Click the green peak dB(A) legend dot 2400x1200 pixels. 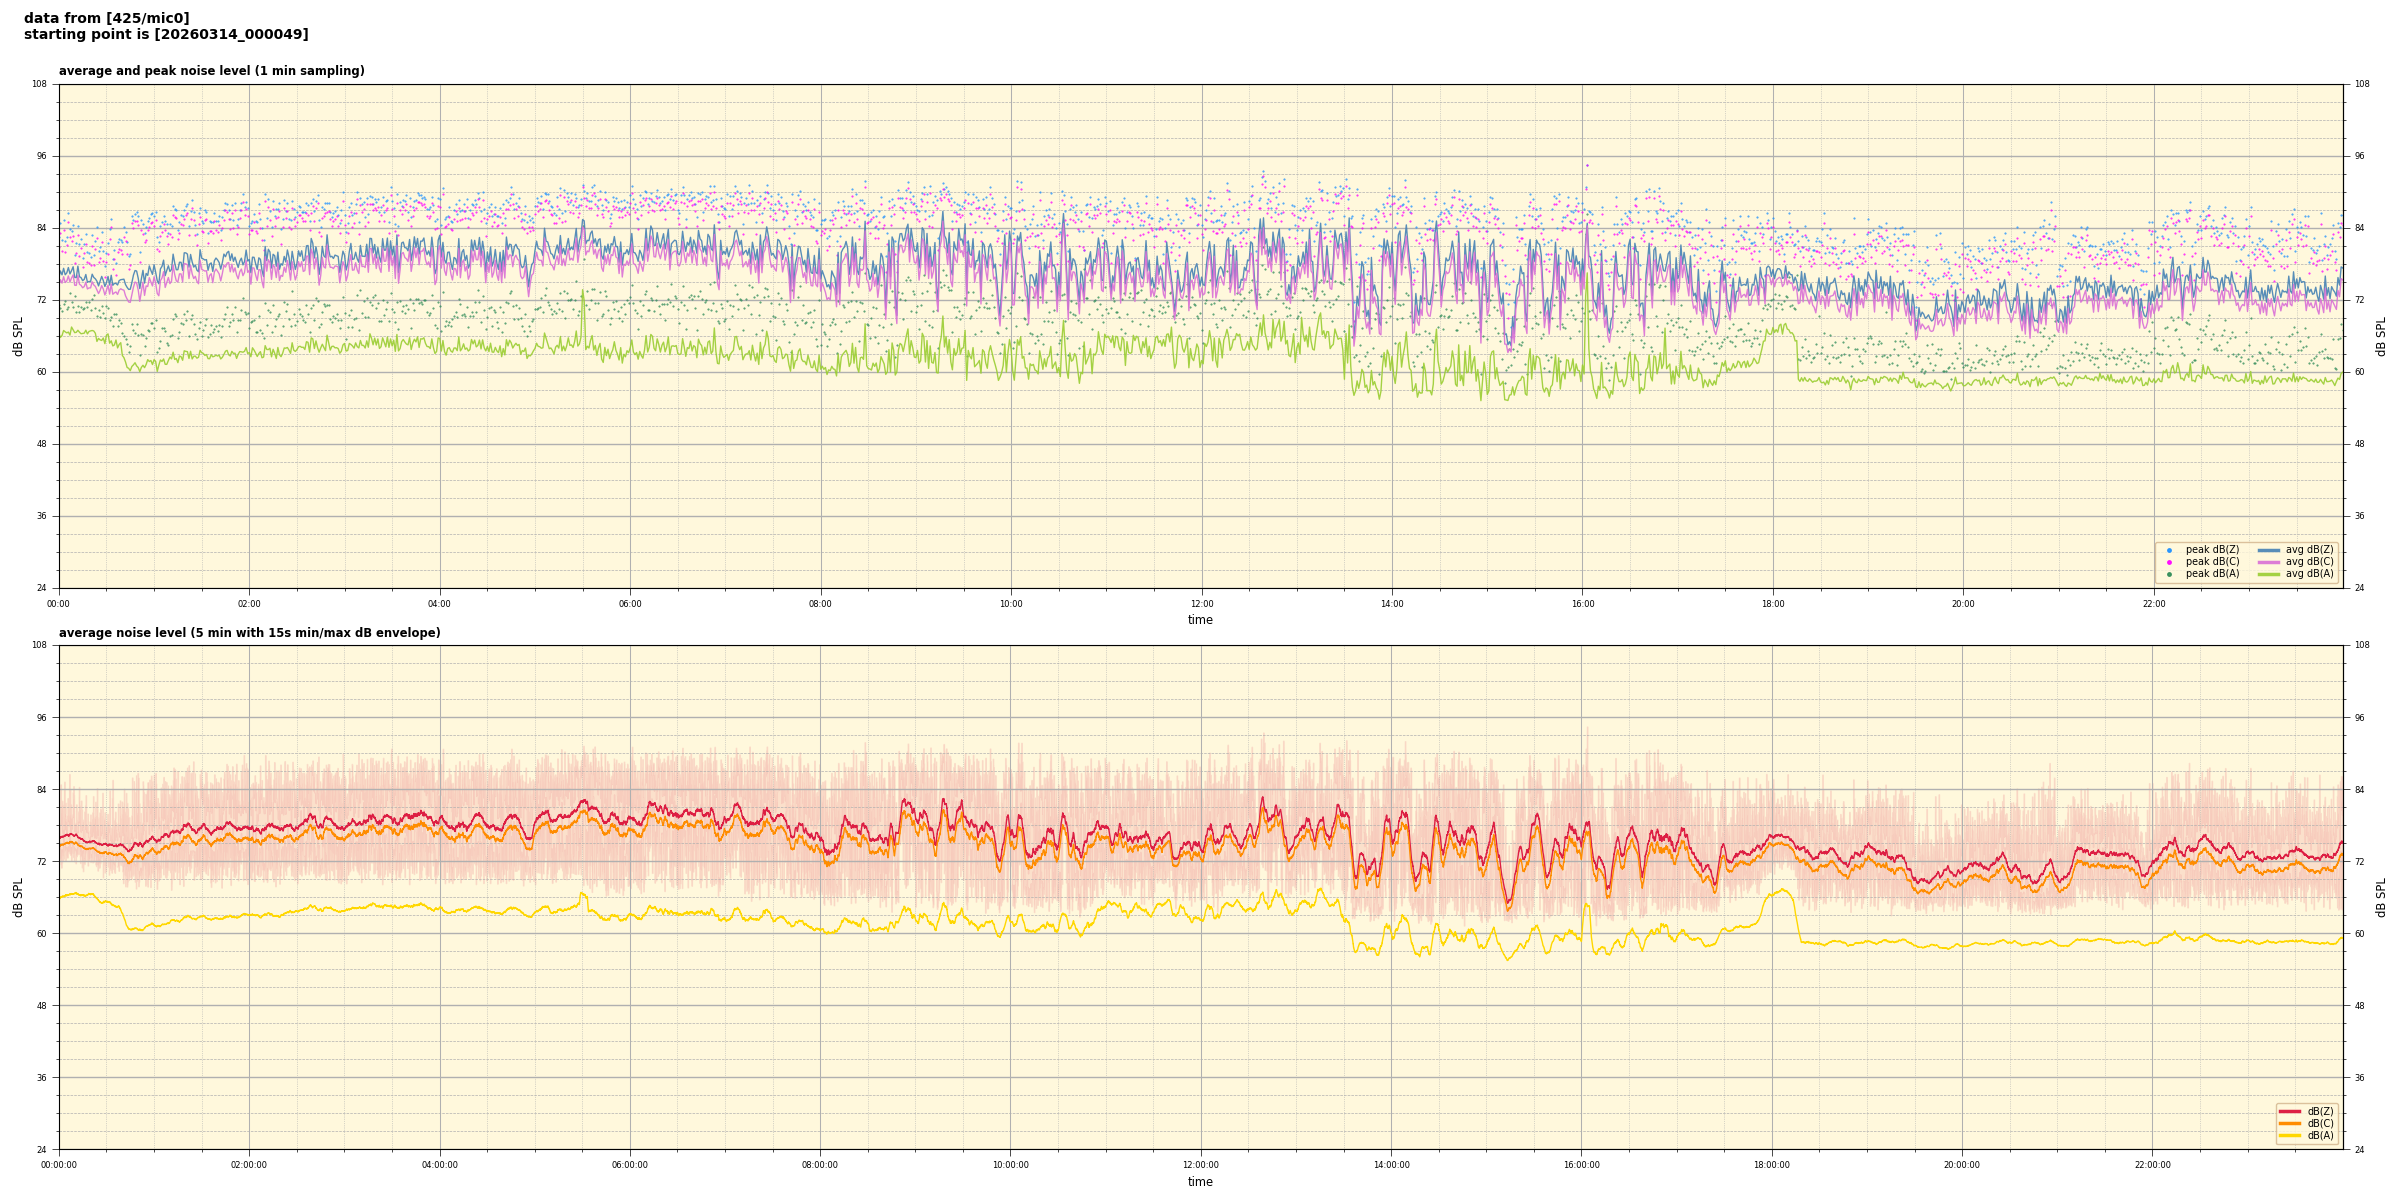pyautogui.click(x=2169, y=574)
